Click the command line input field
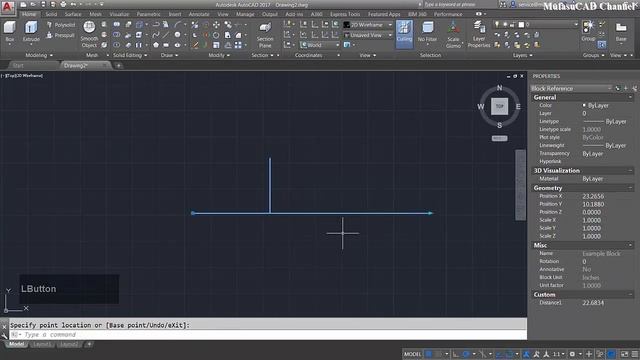Screen dimensions: 640x360 (267, 335)
